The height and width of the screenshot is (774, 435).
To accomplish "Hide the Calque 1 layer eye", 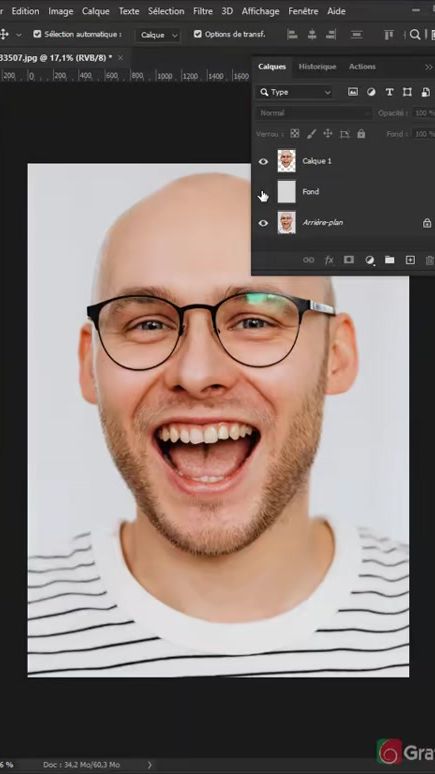I will click(x=263, y=161).
